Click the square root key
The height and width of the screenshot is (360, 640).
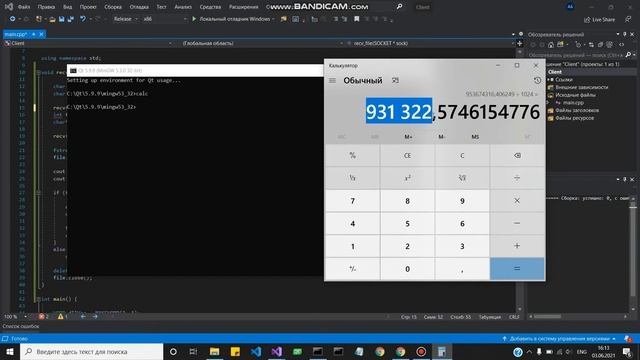[462, 178]
